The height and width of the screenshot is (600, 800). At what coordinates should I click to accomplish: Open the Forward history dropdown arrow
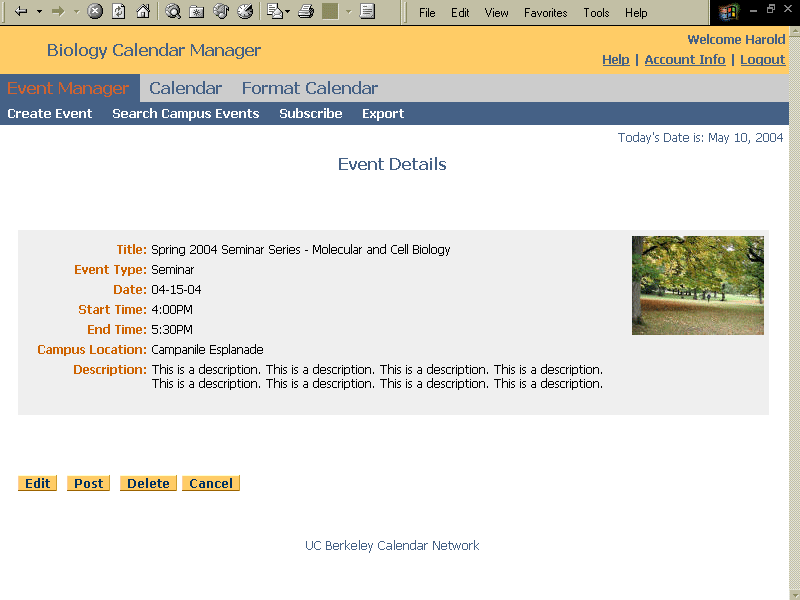click(77, 11)
